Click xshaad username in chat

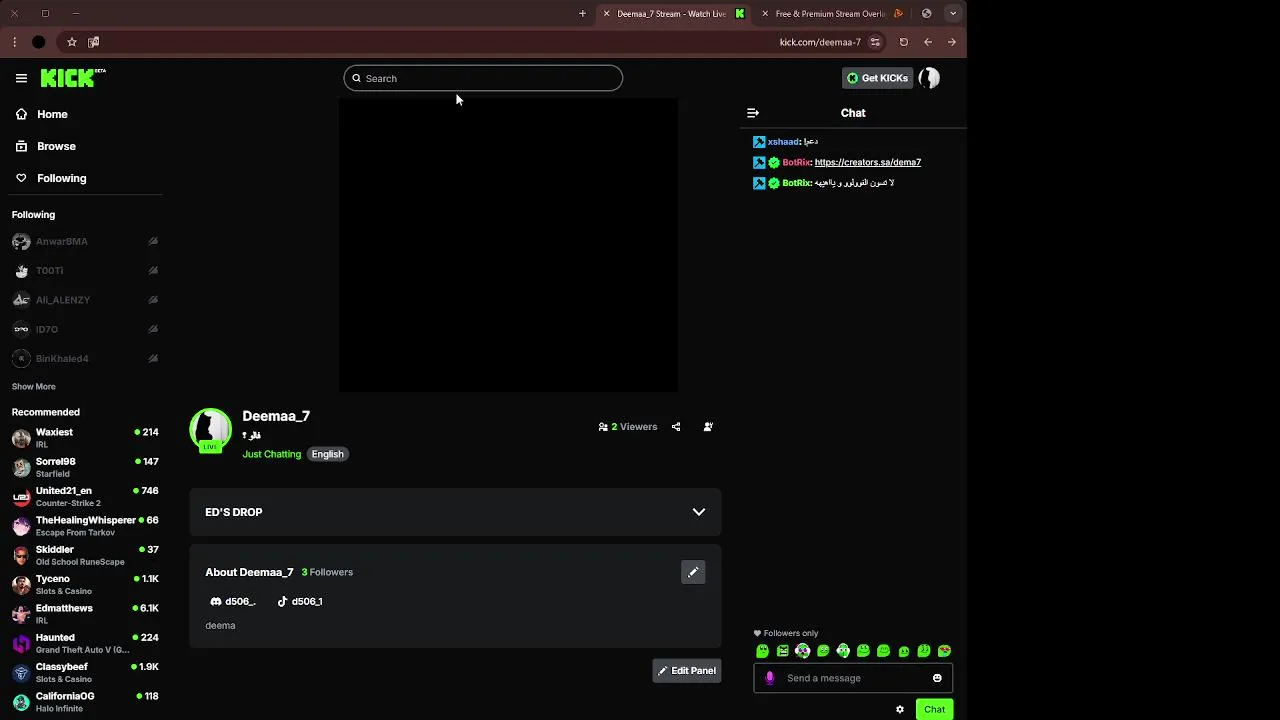tap(783, 142)
